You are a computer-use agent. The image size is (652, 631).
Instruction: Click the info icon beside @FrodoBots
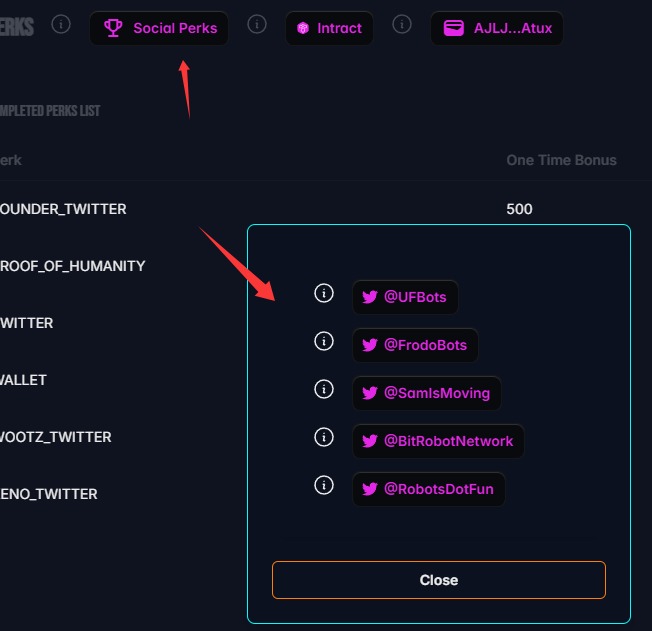pyautogui.click(x=324, y=341)
